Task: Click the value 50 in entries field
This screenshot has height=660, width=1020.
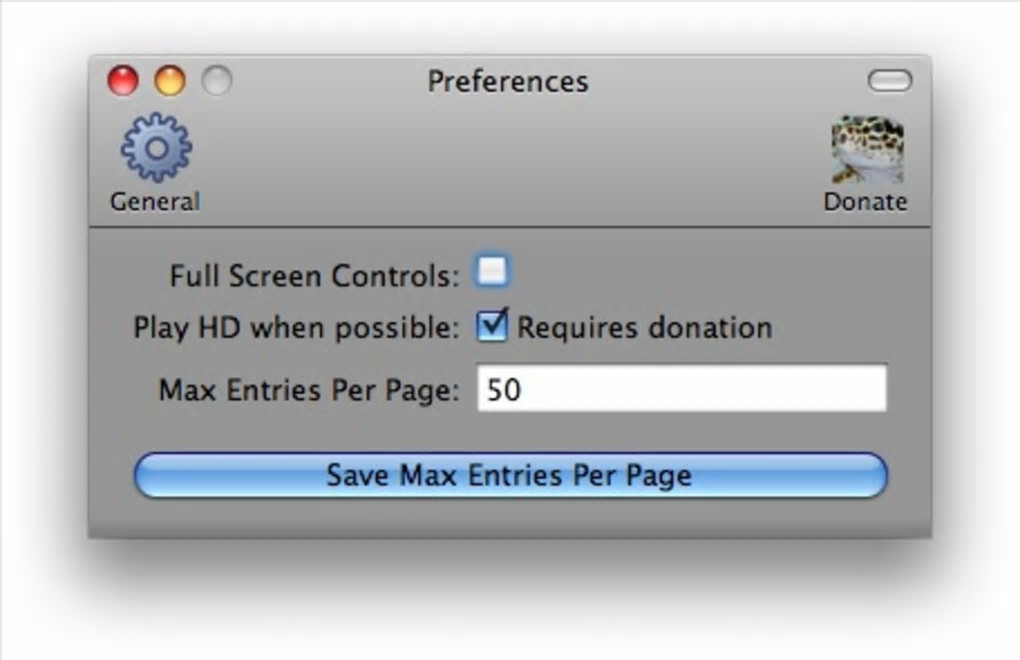Action: tap(504, 389)
